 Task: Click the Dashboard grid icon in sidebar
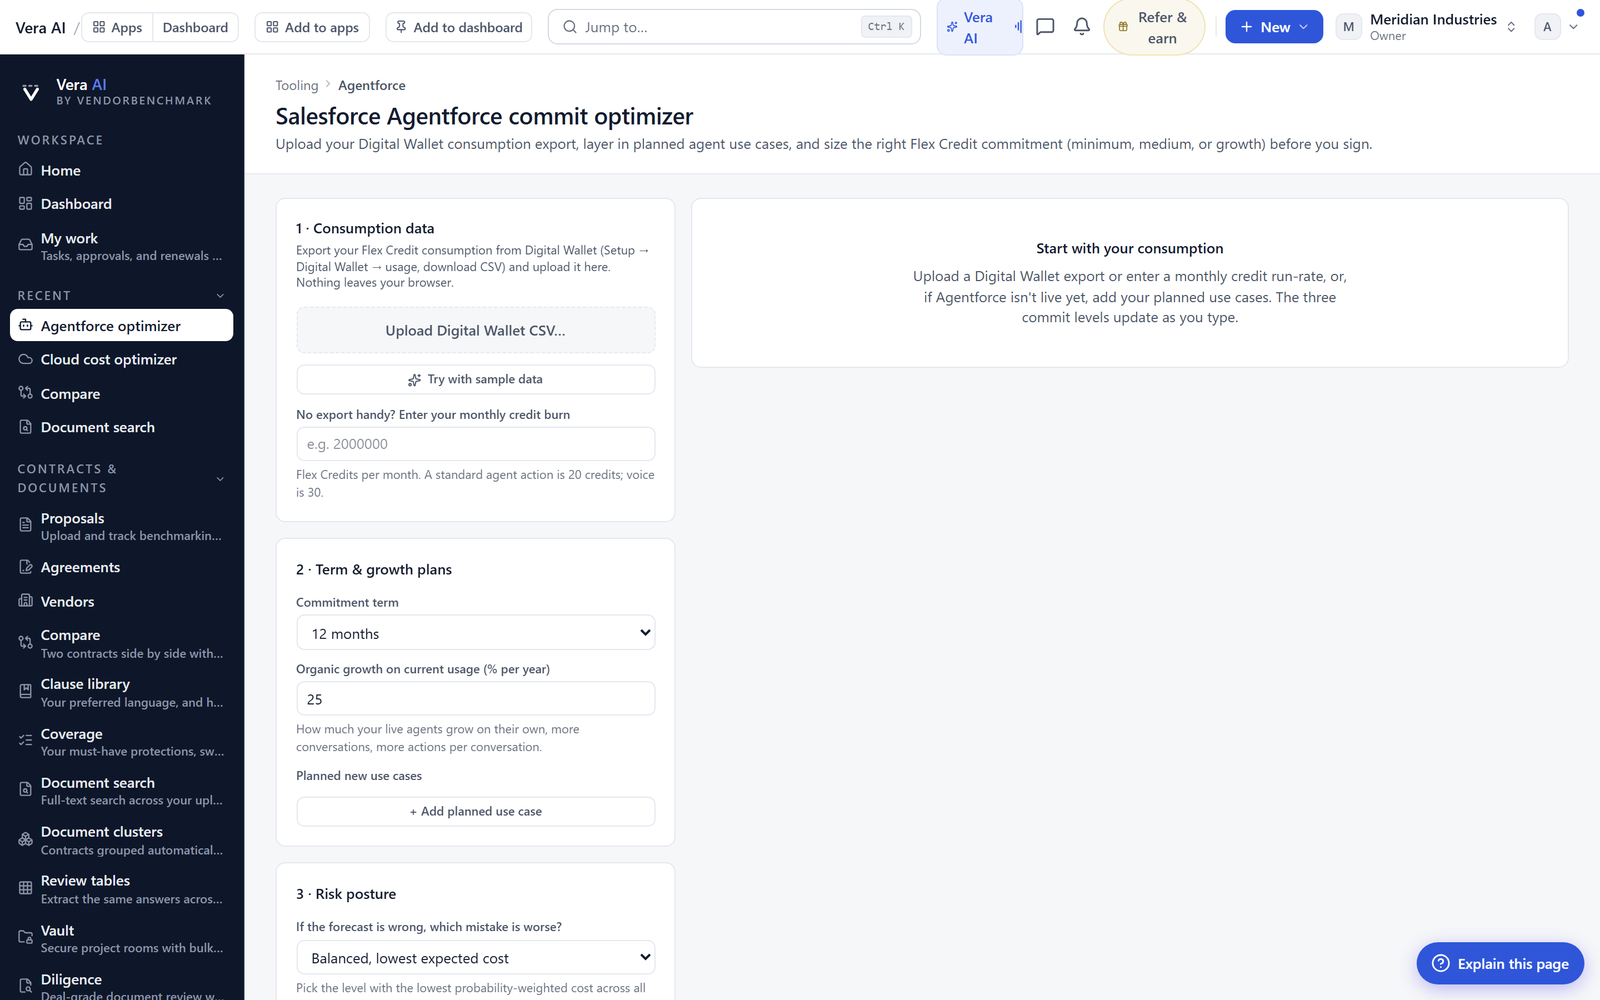[26, 204]
